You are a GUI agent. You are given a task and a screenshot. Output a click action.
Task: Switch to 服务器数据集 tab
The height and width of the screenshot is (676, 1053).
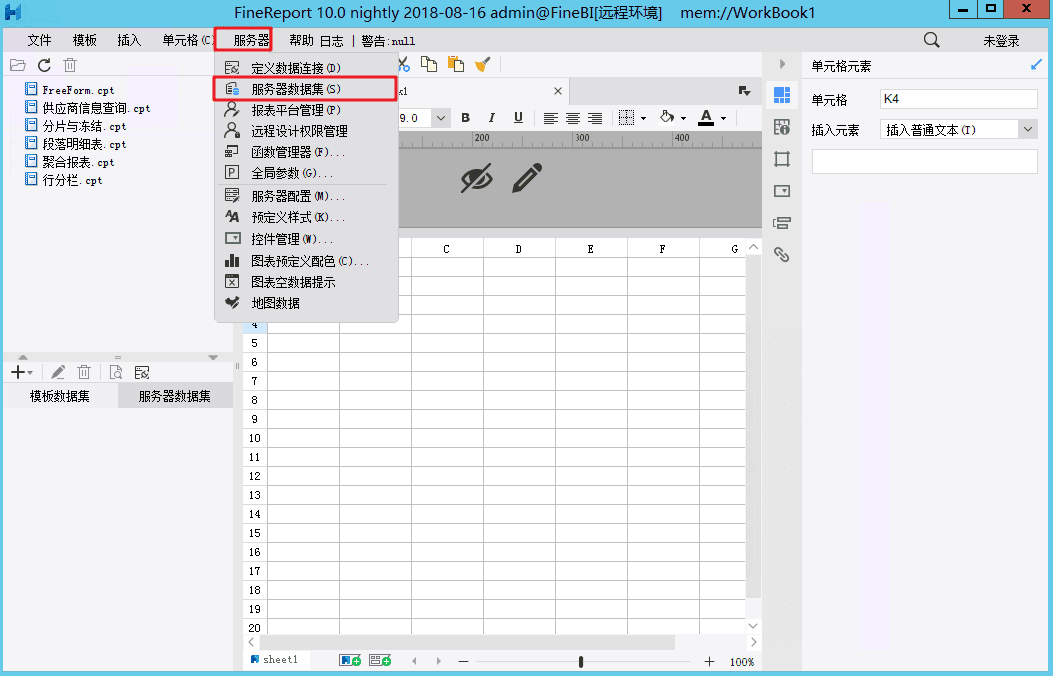coord(175,396)
